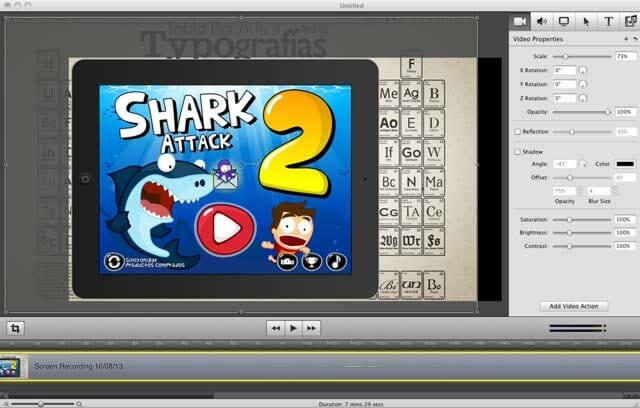Click the Add Video Action button
640x408 pixels.
point(574,306)
